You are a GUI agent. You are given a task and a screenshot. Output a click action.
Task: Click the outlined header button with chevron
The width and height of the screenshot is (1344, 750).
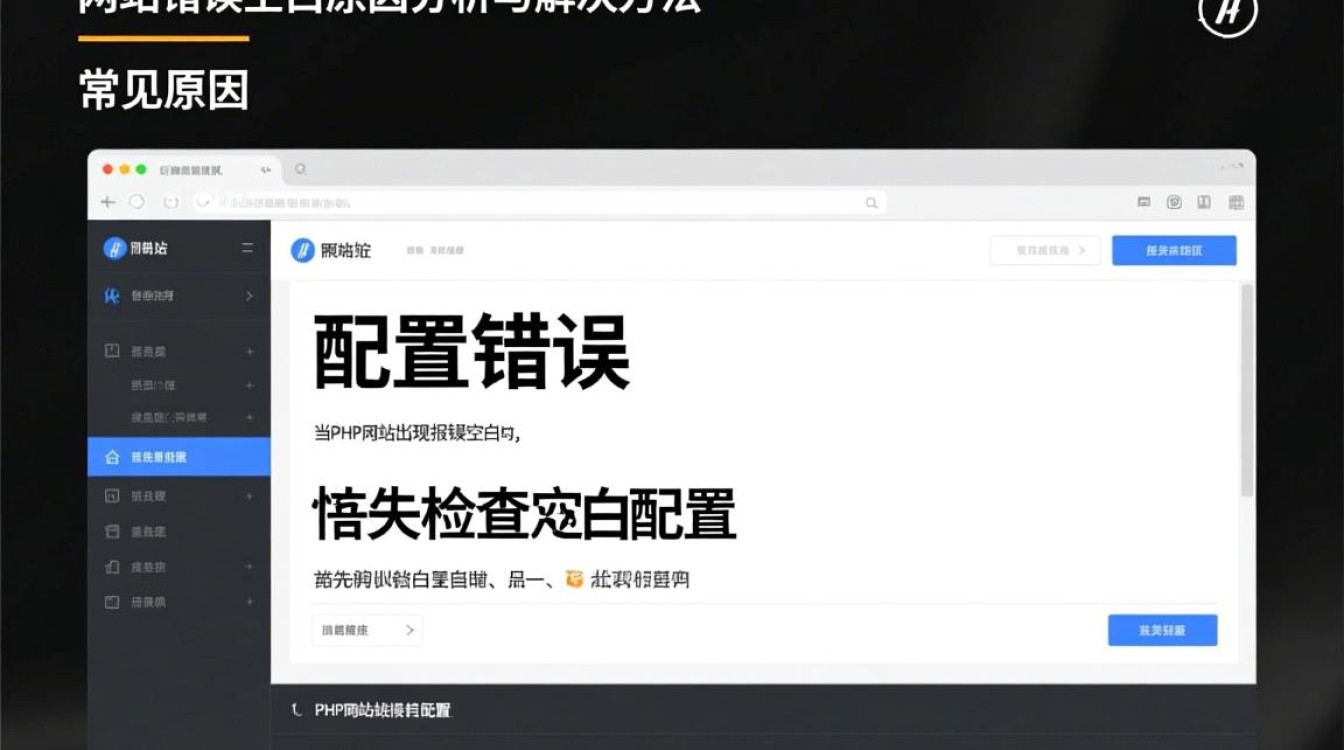click(1045, 251)
